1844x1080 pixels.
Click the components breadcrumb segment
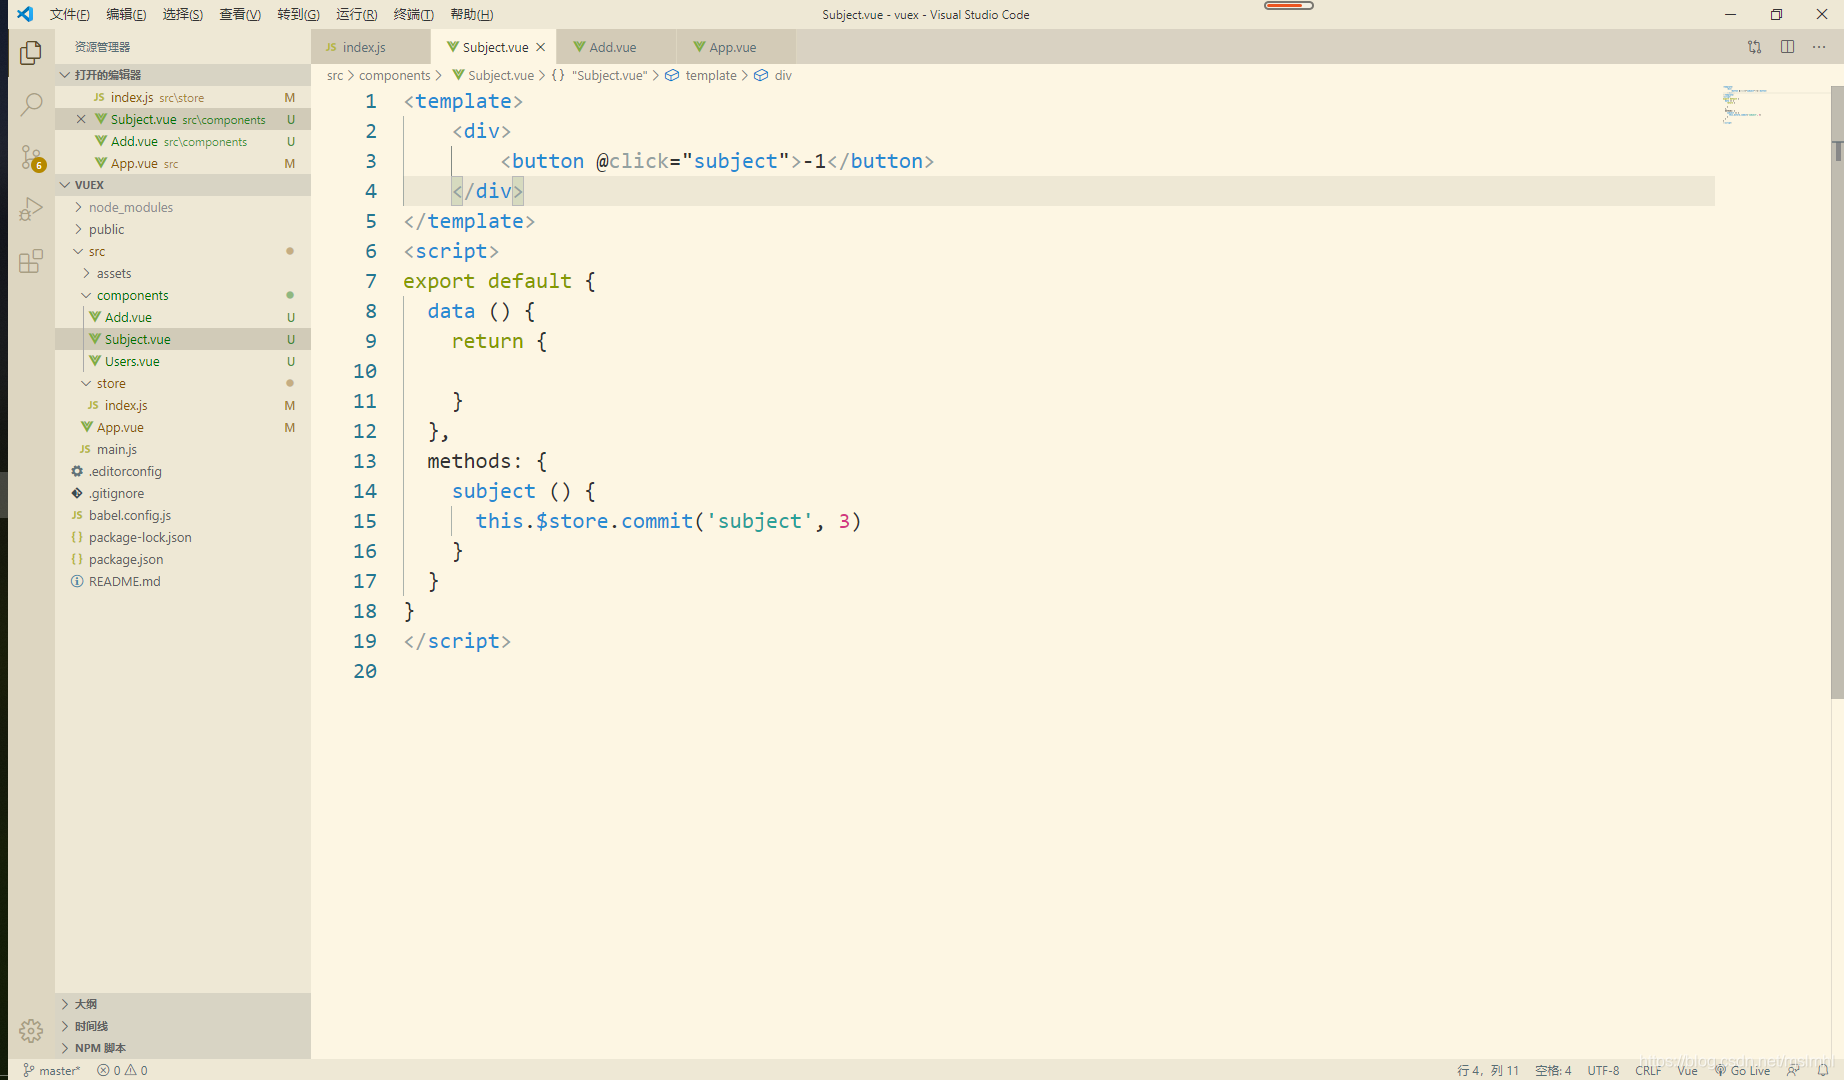(x=394, y=75)
